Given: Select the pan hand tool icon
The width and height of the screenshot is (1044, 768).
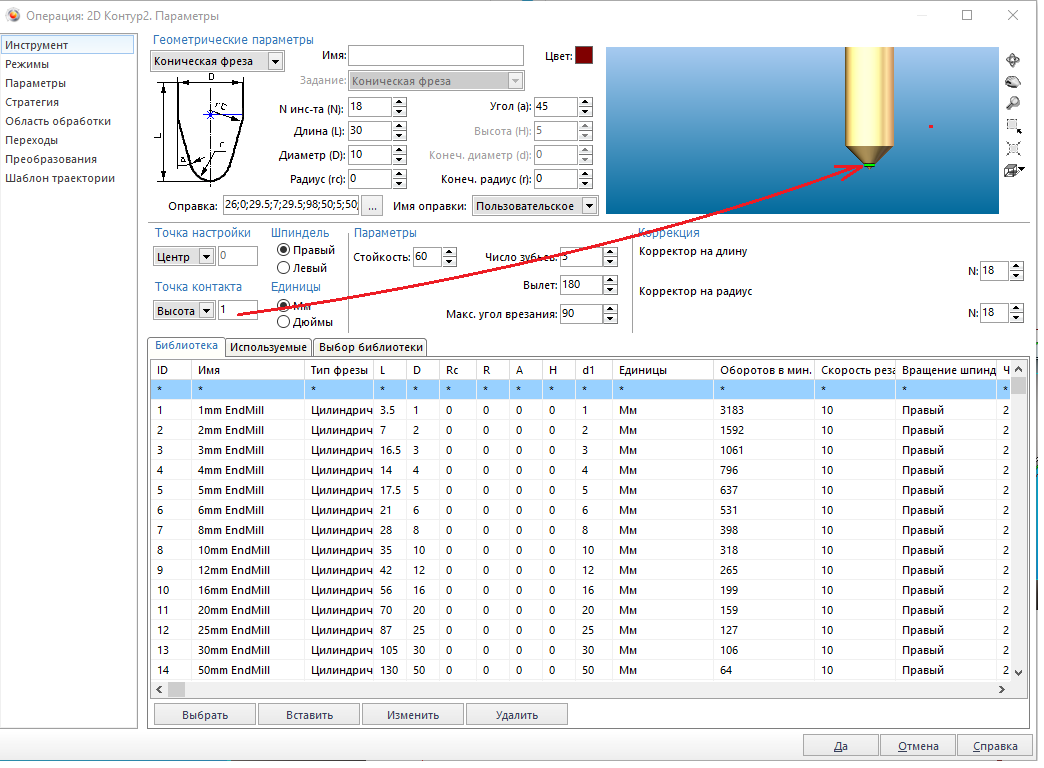Looking at the screenshot, I should (x=1013, y=82).
